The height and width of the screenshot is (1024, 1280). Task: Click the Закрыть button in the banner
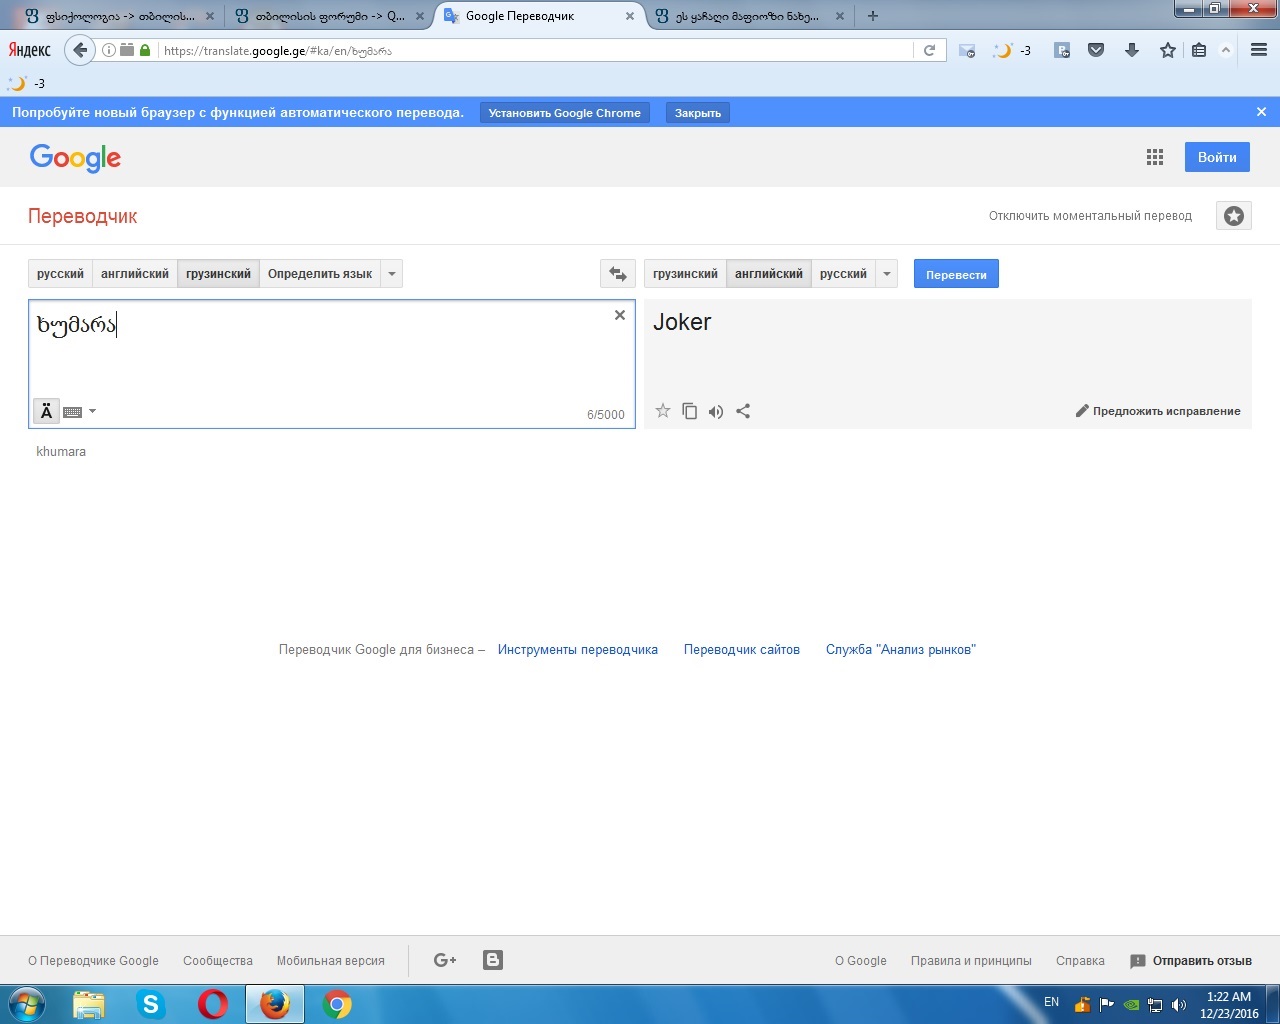(698, 113)
